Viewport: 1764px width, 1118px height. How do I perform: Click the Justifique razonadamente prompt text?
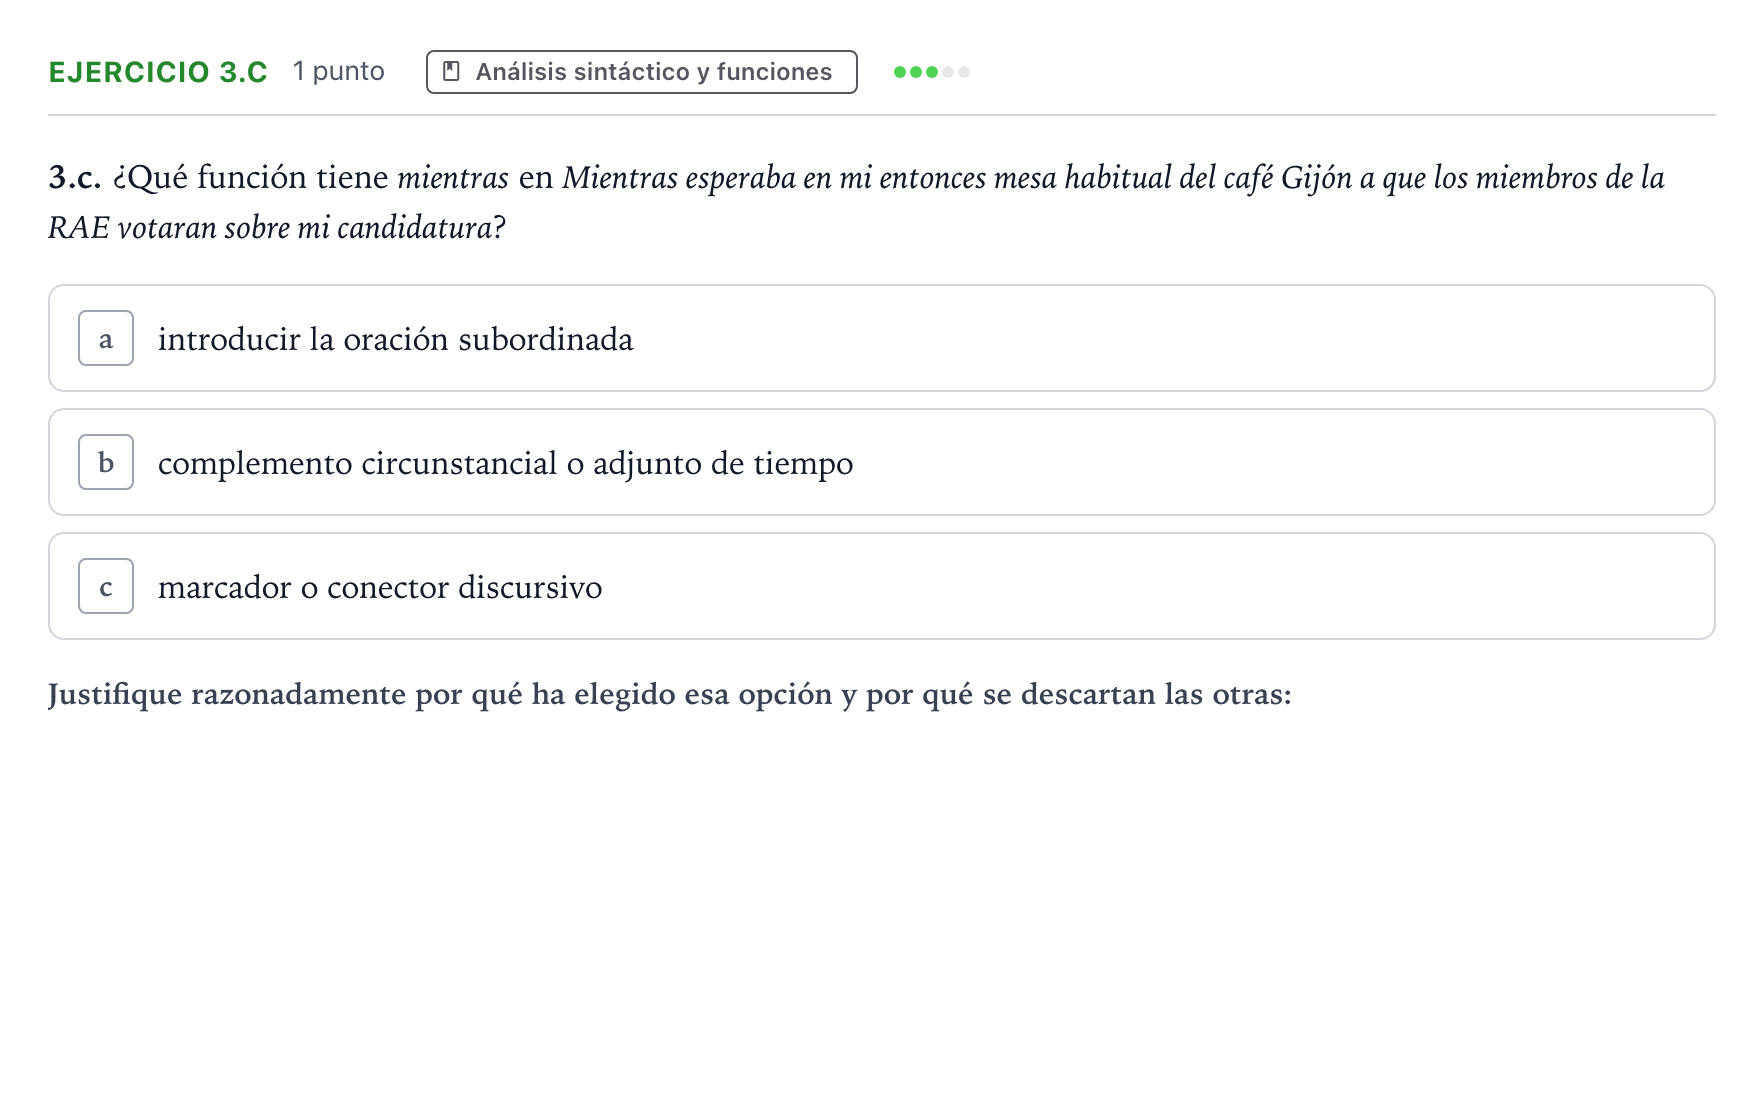click(670, 694)
